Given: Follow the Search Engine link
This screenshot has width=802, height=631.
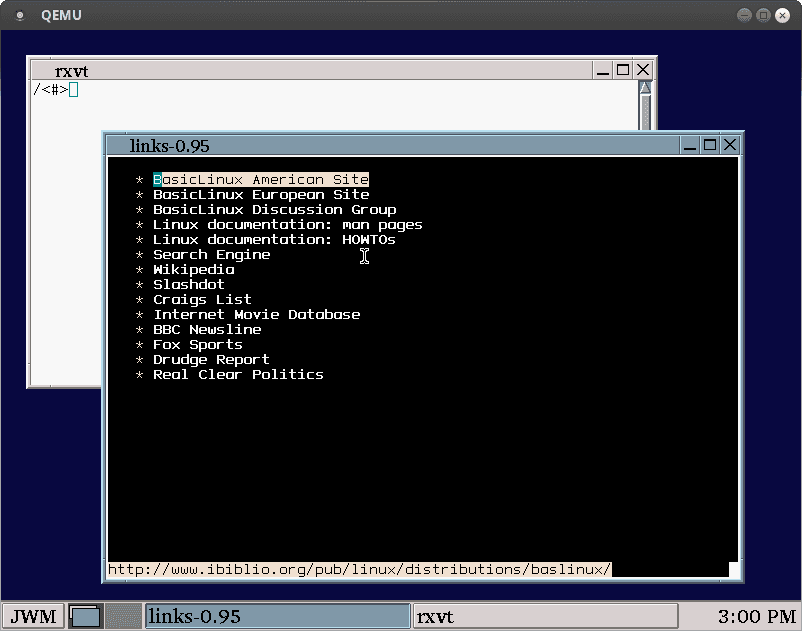Looking at the screenshot, I should (212, 255).
